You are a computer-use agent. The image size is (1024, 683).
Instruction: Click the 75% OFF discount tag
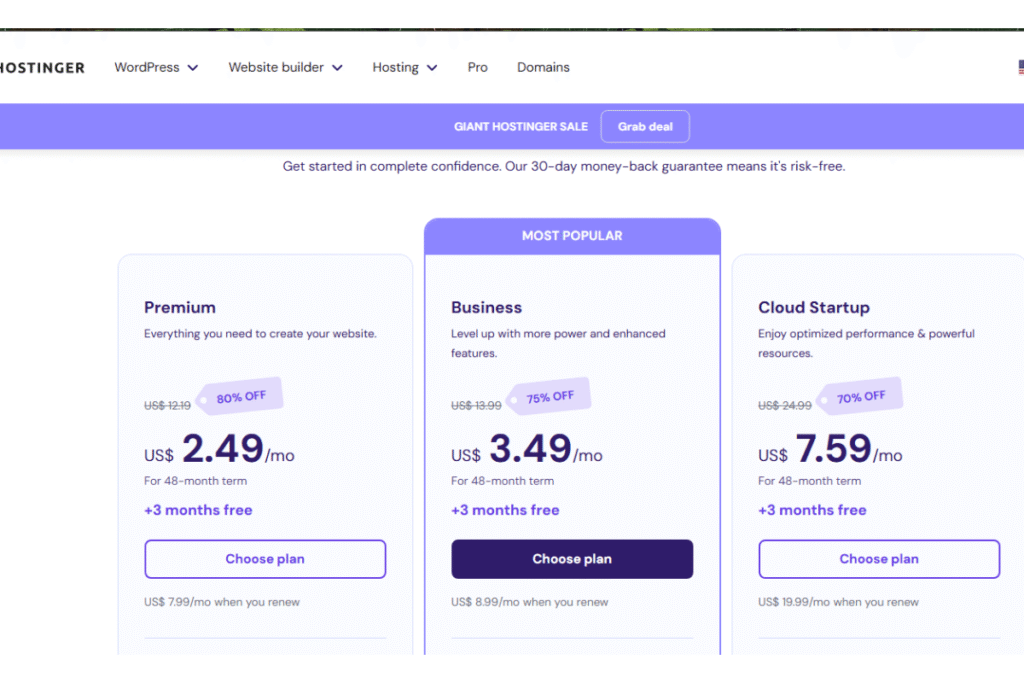point(549,396)
